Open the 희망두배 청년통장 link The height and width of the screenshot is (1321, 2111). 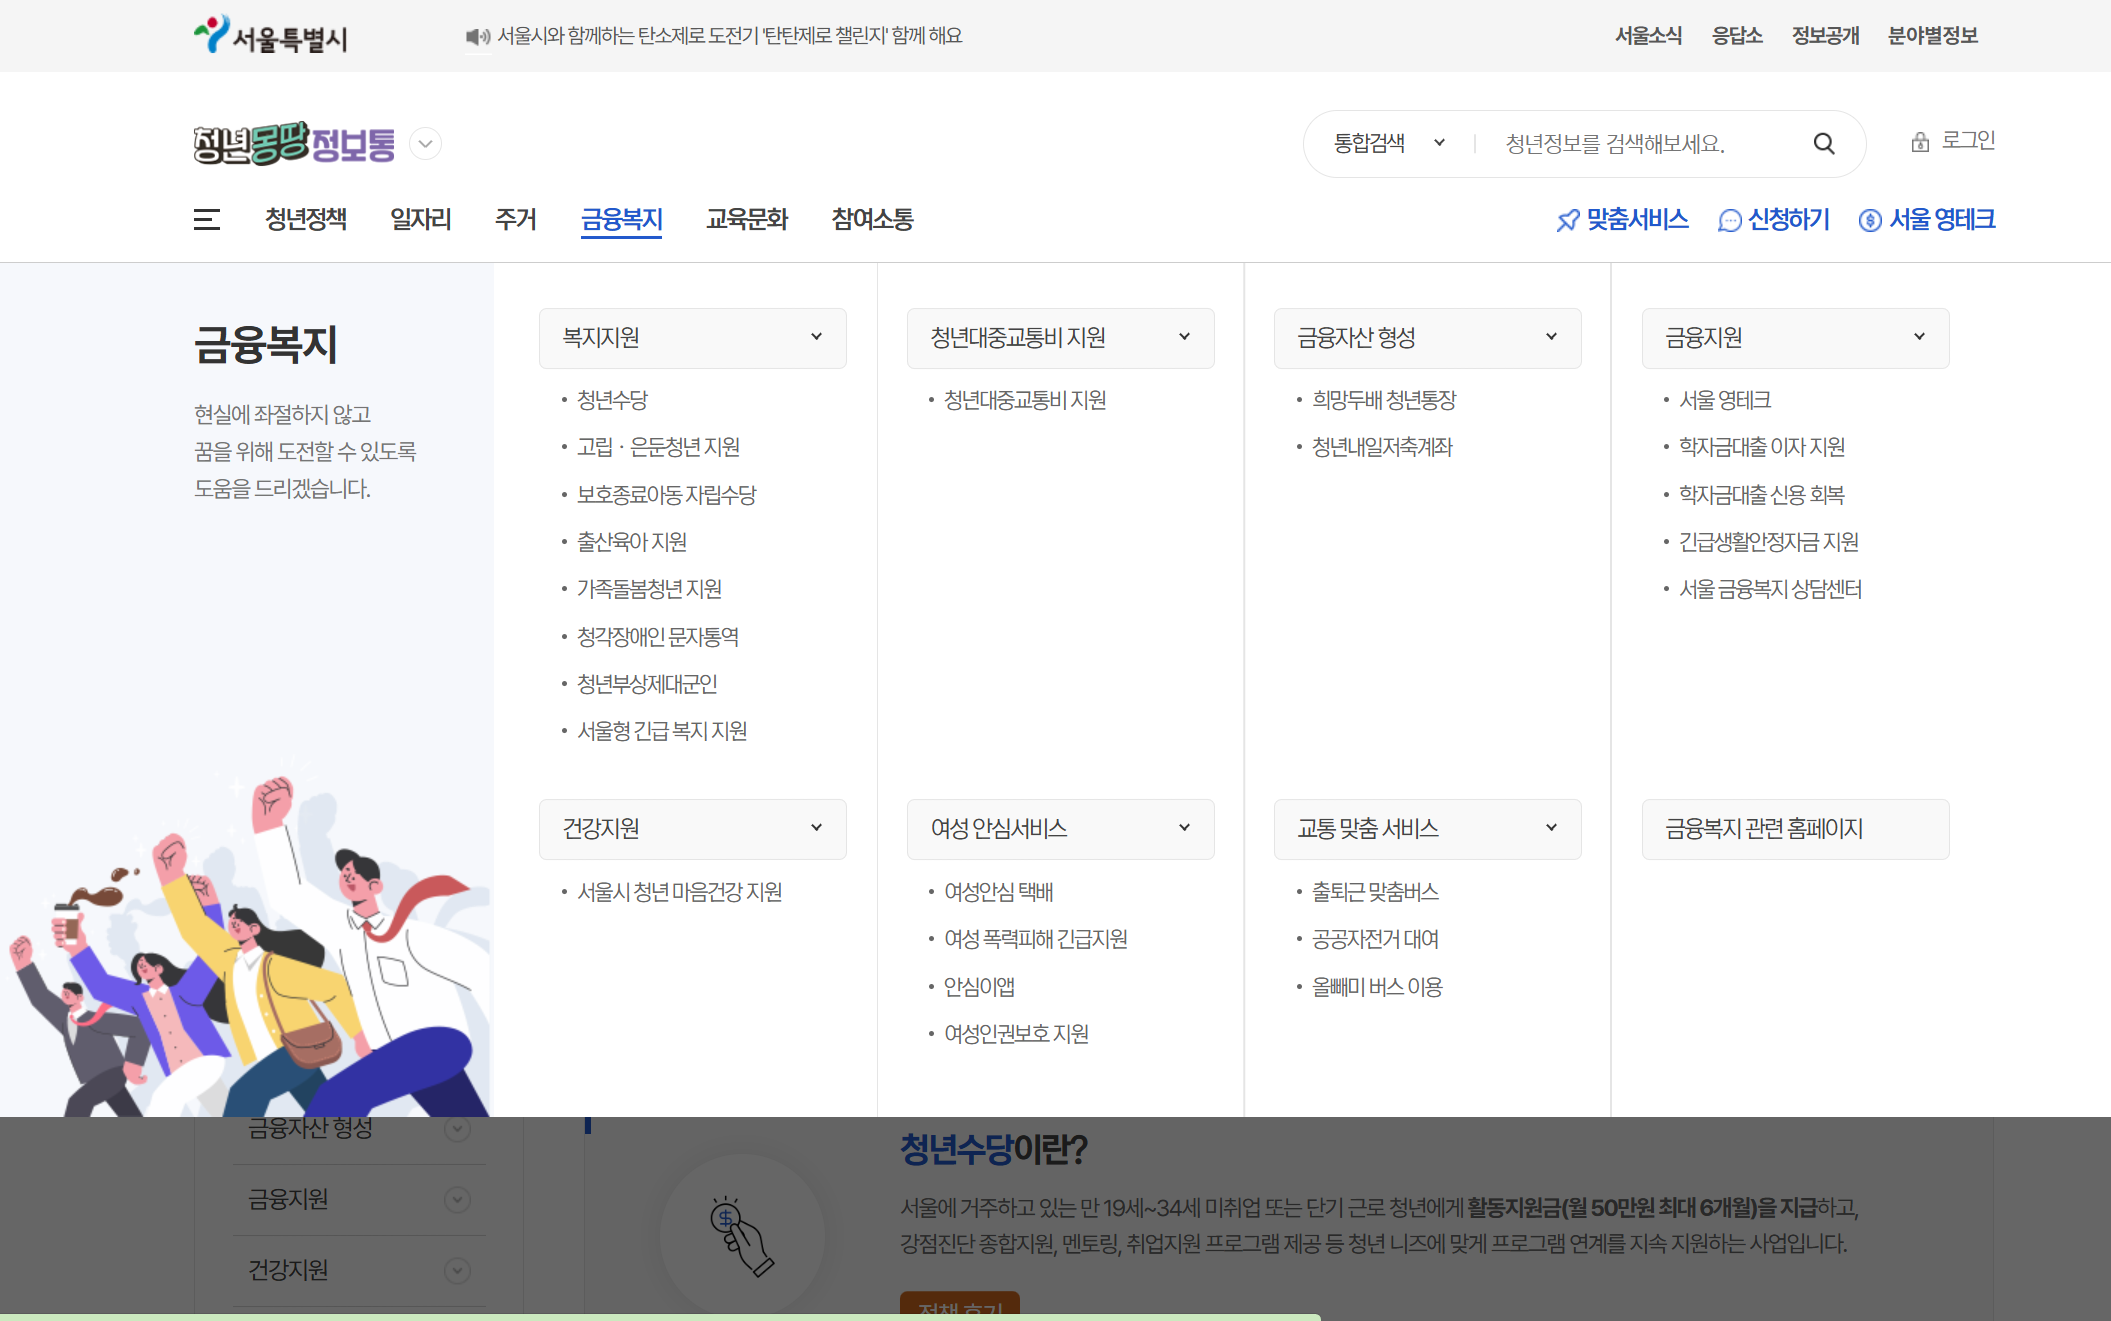pos(1383,400)
